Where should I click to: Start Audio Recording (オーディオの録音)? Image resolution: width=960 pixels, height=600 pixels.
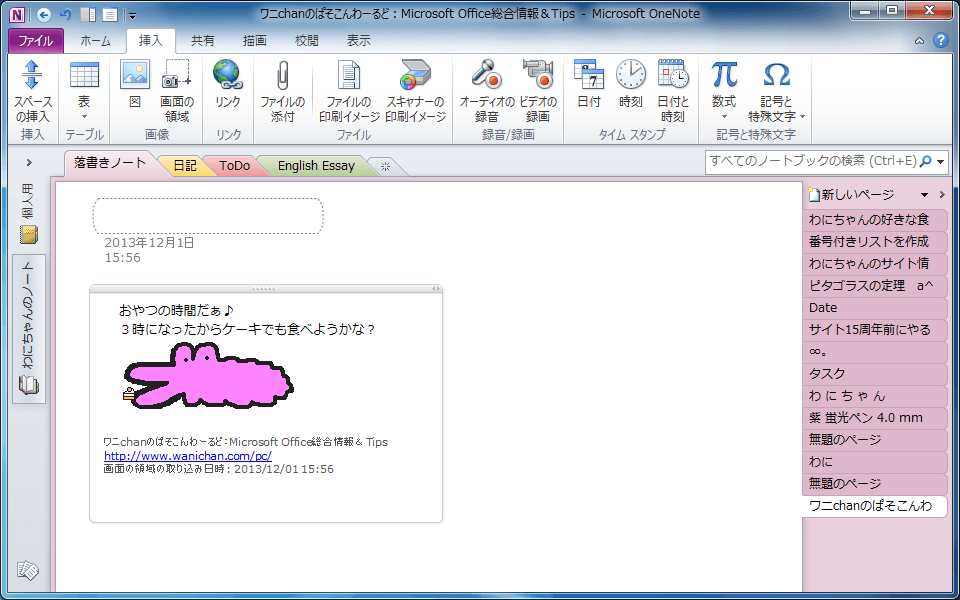(487, 92)
